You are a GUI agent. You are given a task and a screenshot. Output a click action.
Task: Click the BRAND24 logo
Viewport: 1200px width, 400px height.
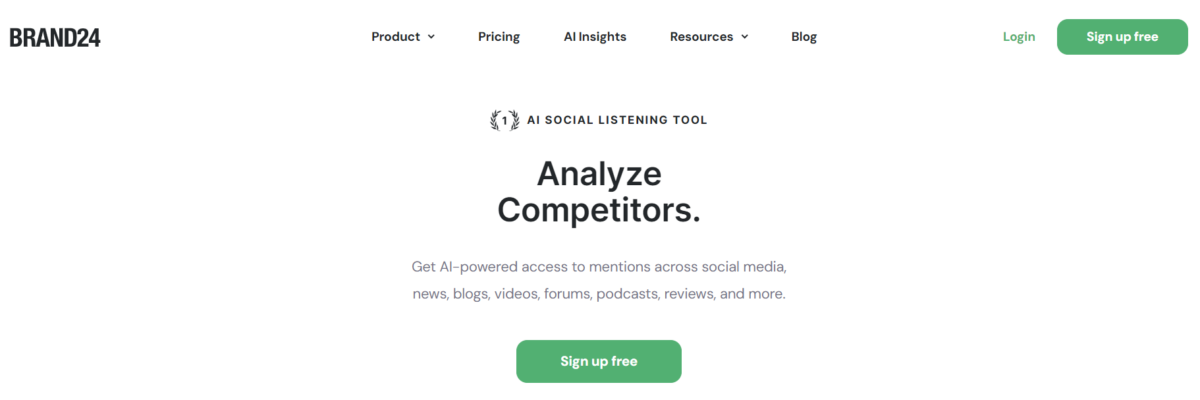(x=55, y=37)
